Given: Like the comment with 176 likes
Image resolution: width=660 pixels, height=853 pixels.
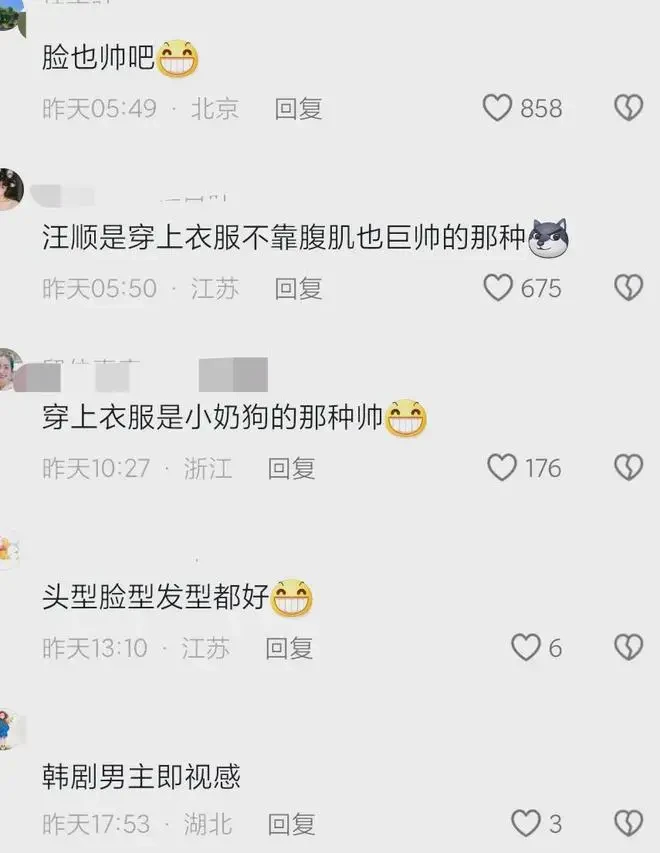Looking at the screenshot, I should pyautogui.click(x=502, y=468).
